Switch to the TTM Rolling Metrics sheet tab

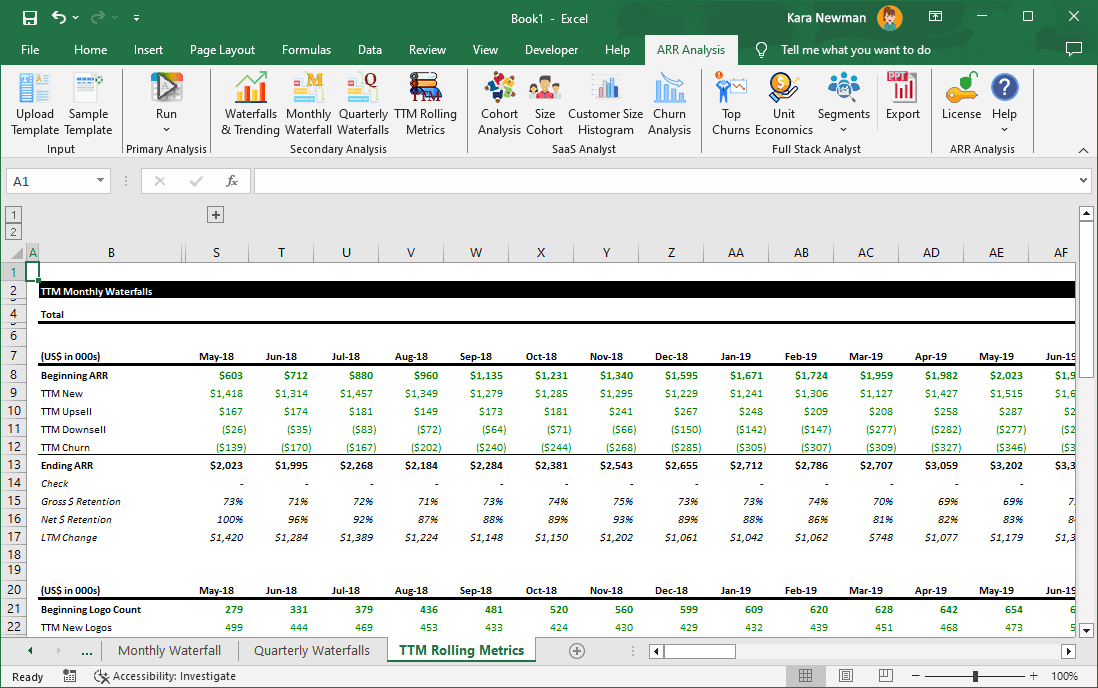461,650
